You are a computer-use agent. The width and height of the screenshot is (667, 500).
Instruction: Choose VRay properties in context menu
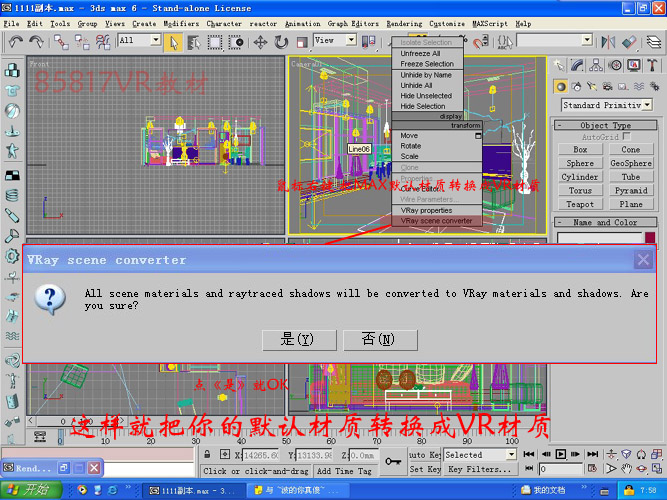pos(427,211)
